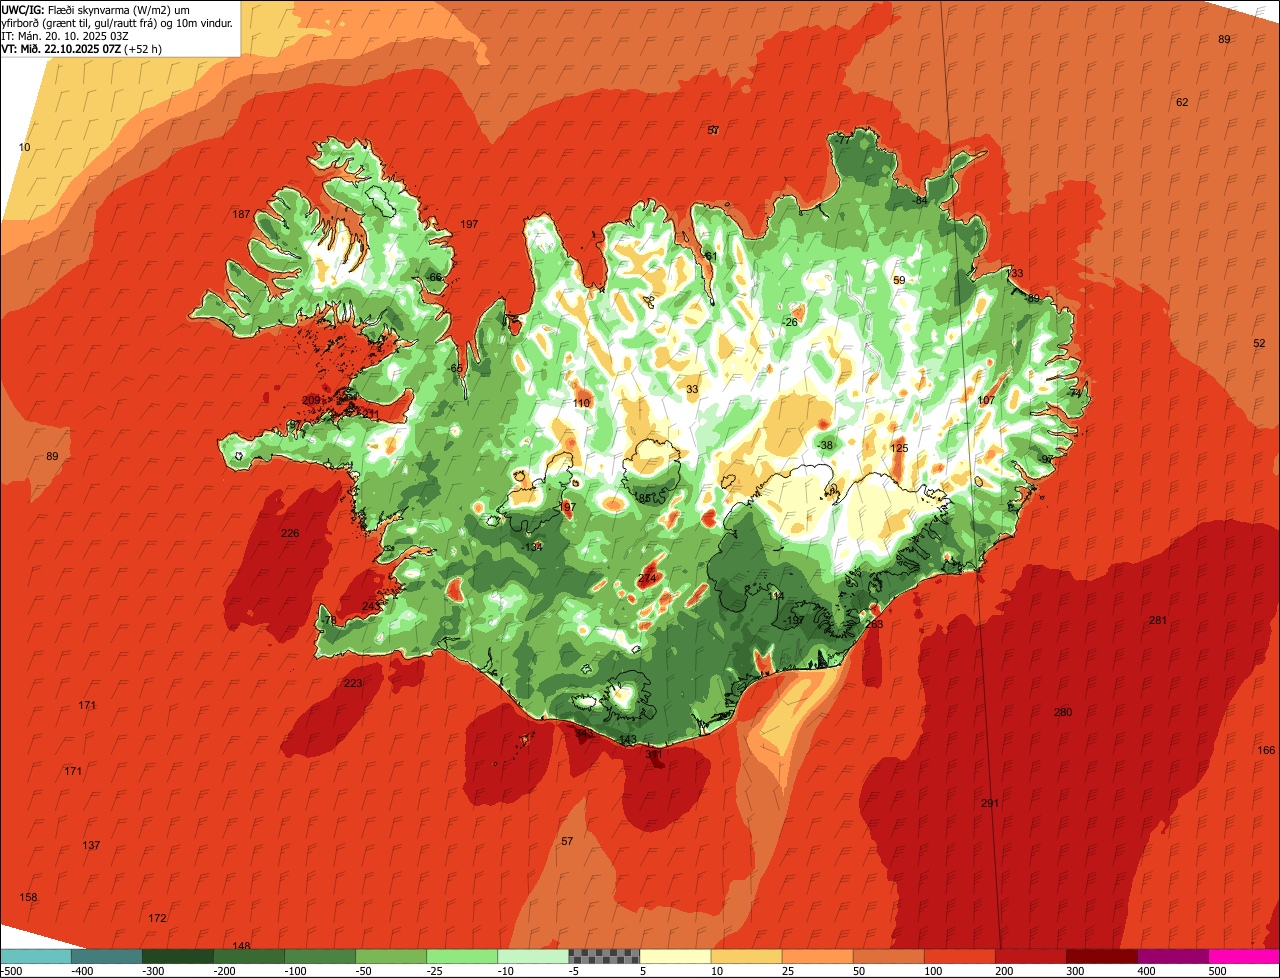This screenshot has width=1280, height=978.
Task: Click the map value '226' west of Iceland
Action: tap(290, 534)
